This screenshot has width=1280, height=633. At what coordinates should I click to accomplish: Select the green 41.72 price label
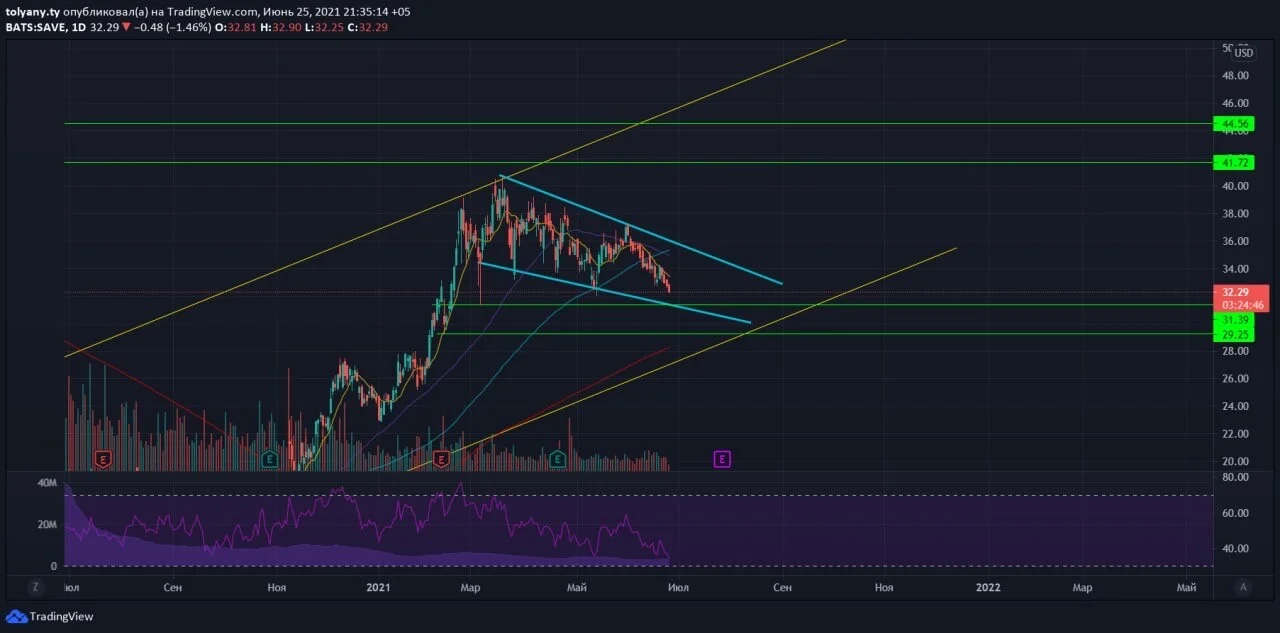pyautogui.click(x=1233, y=162)
